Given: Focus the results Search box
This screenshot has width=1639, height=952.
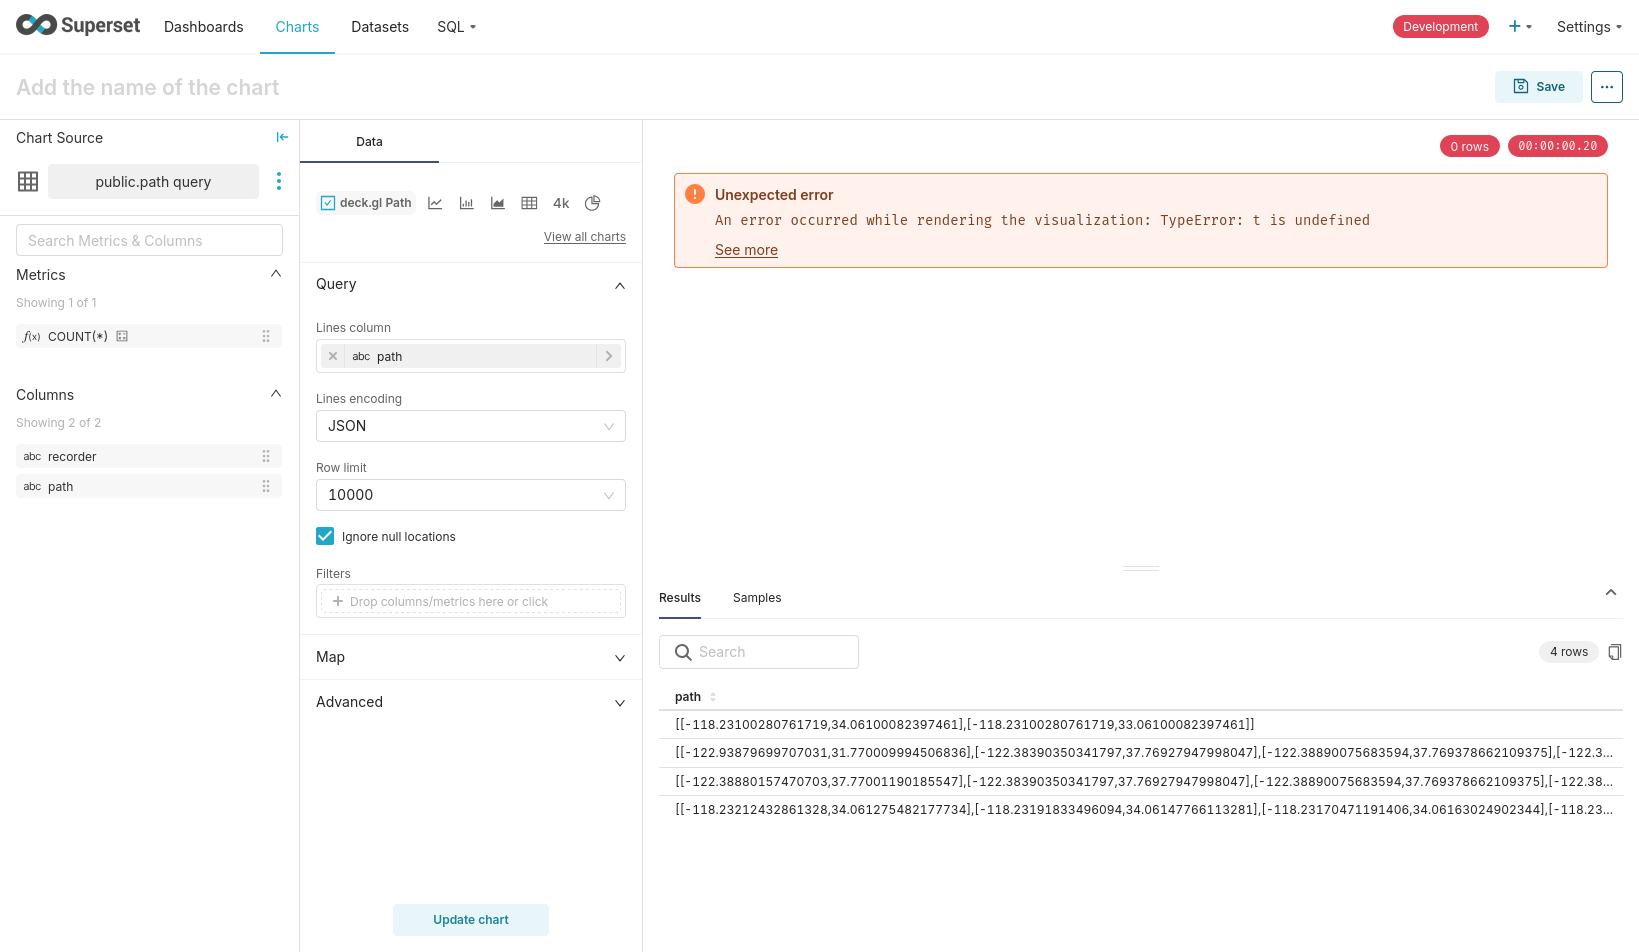Looking at the screenshot, I should click(759, 652).
